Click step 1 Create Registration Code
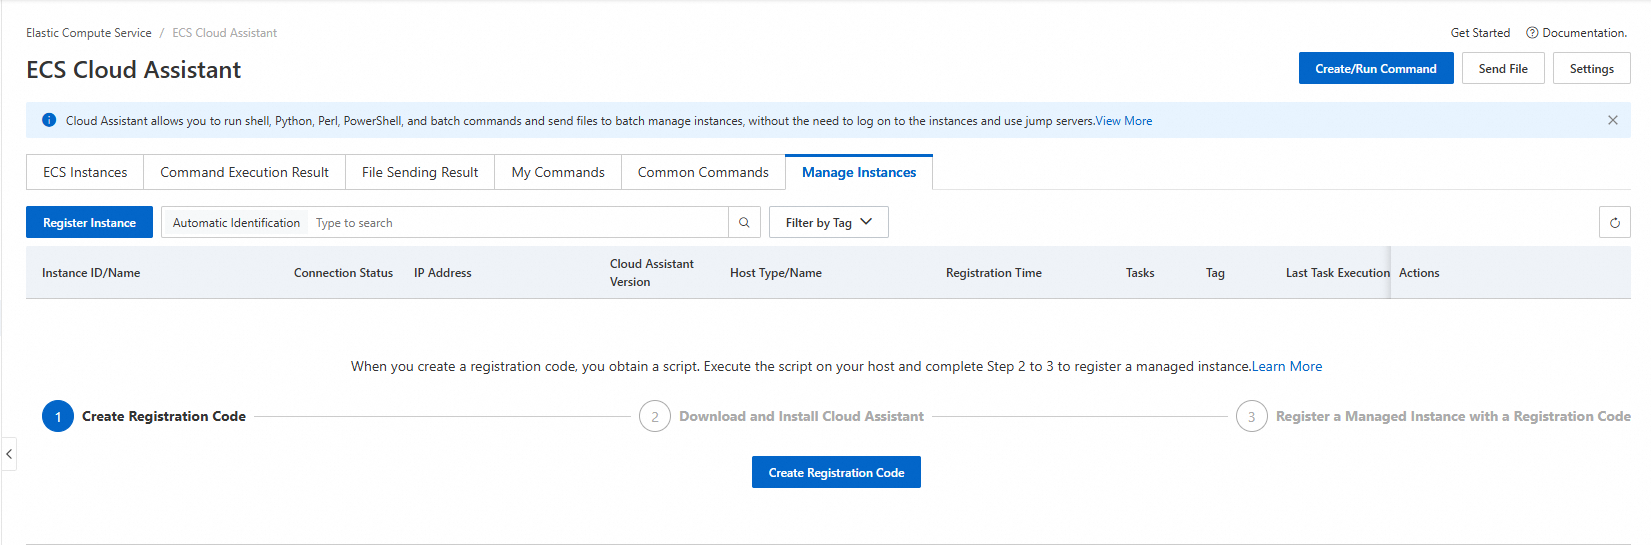The width and height of the screenshot is (1651, 545). [144, 416]
